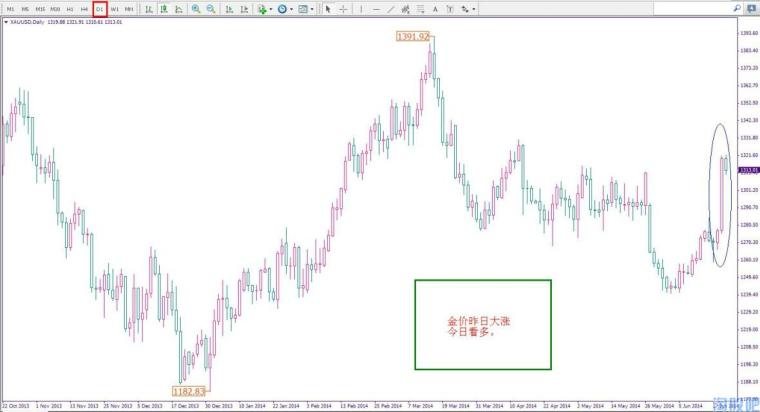The height and width of the screenshot is (412, 760).
Task: Toggle chart auto scroll
Action: [x=229, y=9]
